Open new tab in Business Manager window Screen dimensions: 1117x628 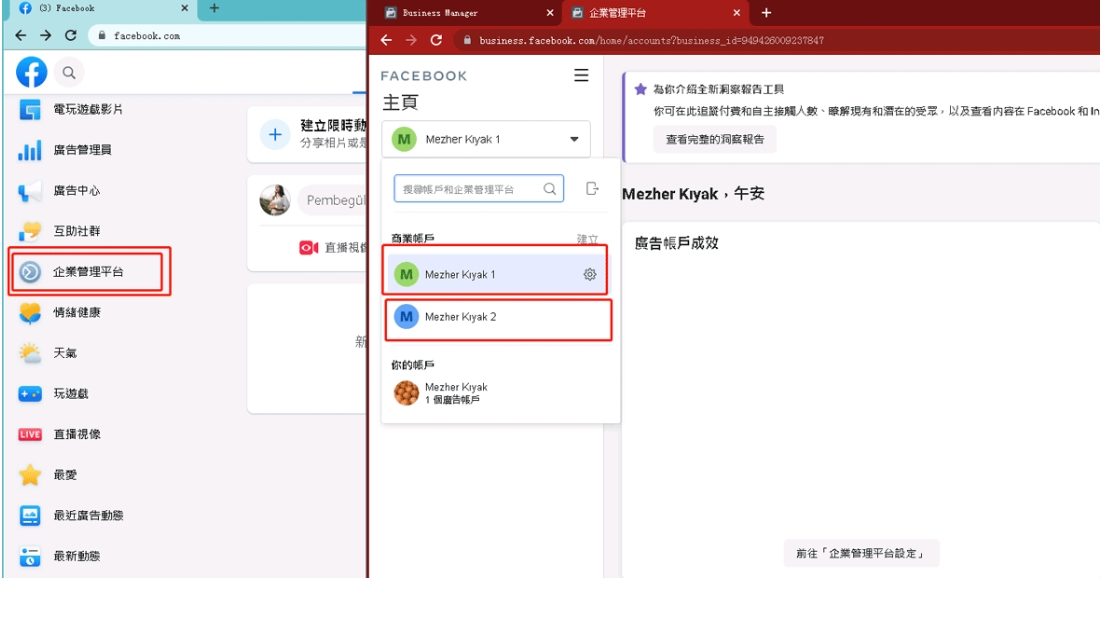(767, 13)
